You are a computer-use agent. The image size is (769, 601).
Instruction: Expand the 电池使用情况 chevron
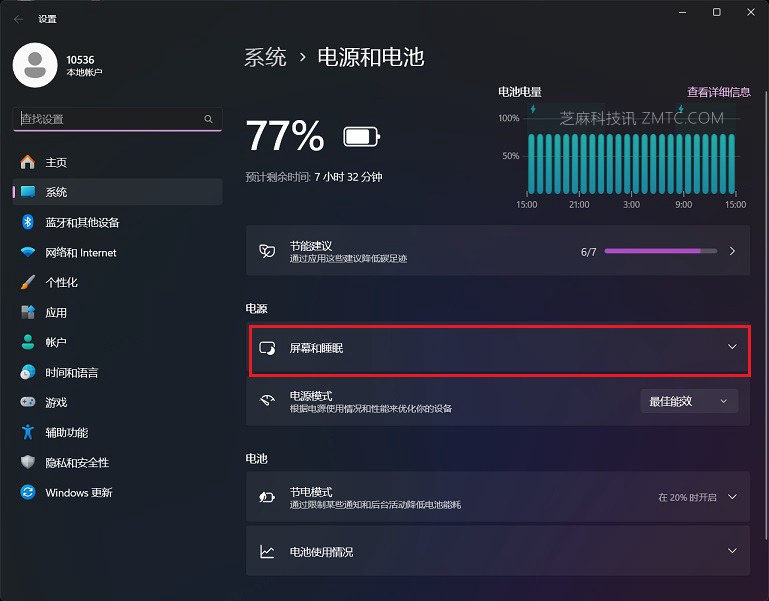tap(732, 551)
